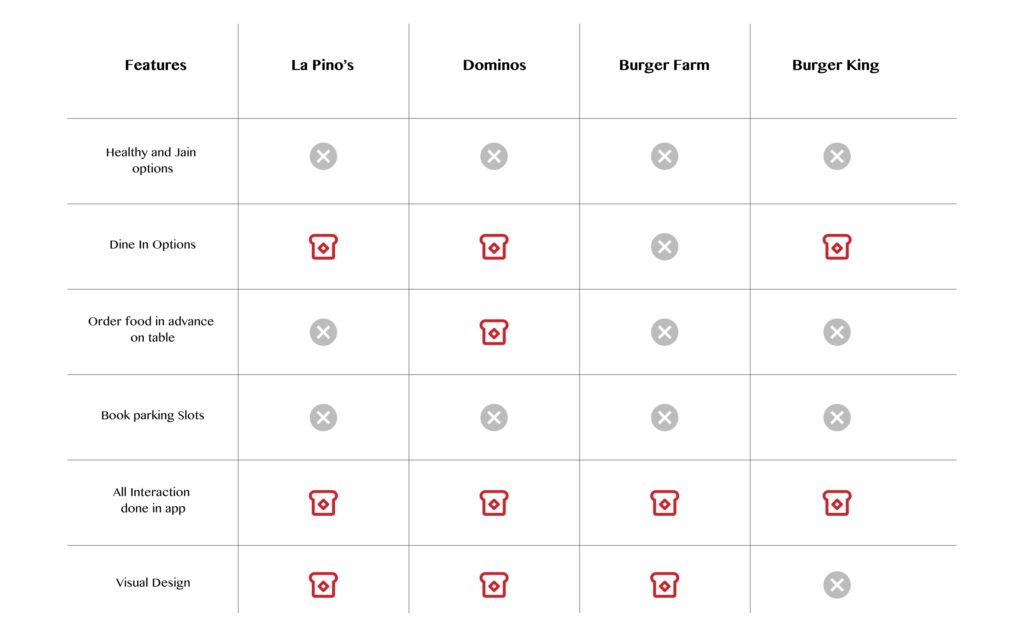Click Dominos Dine In Options red icon
The width and height of the screenshot is (1024, 637).
(x=494, y=247)
